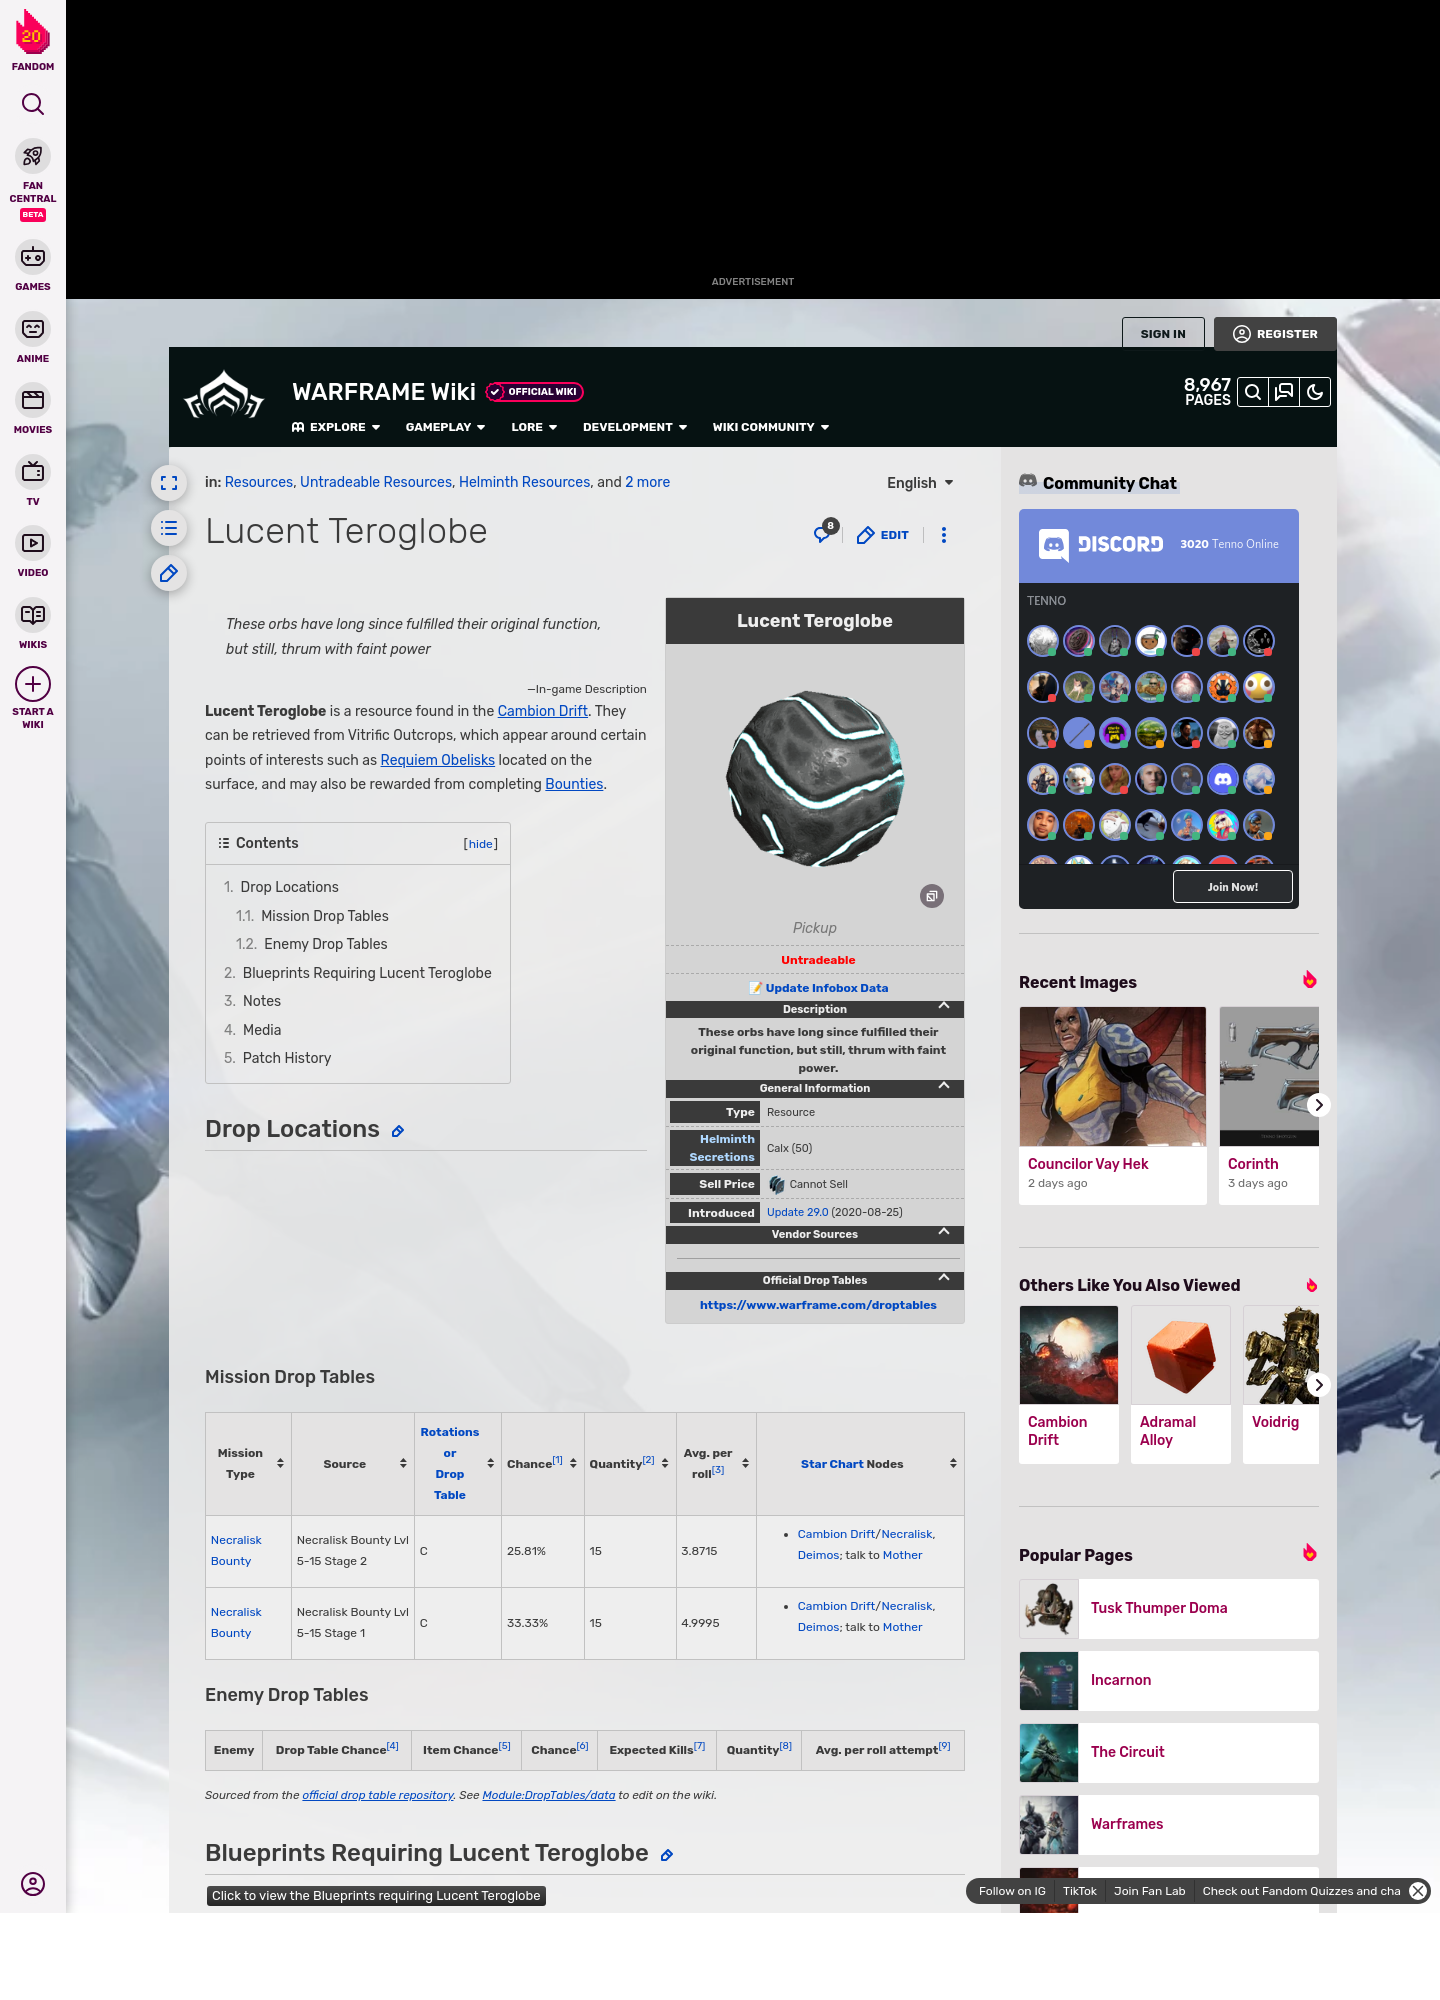
Task: Open the Games controller icon
Action: click(33, 257)
